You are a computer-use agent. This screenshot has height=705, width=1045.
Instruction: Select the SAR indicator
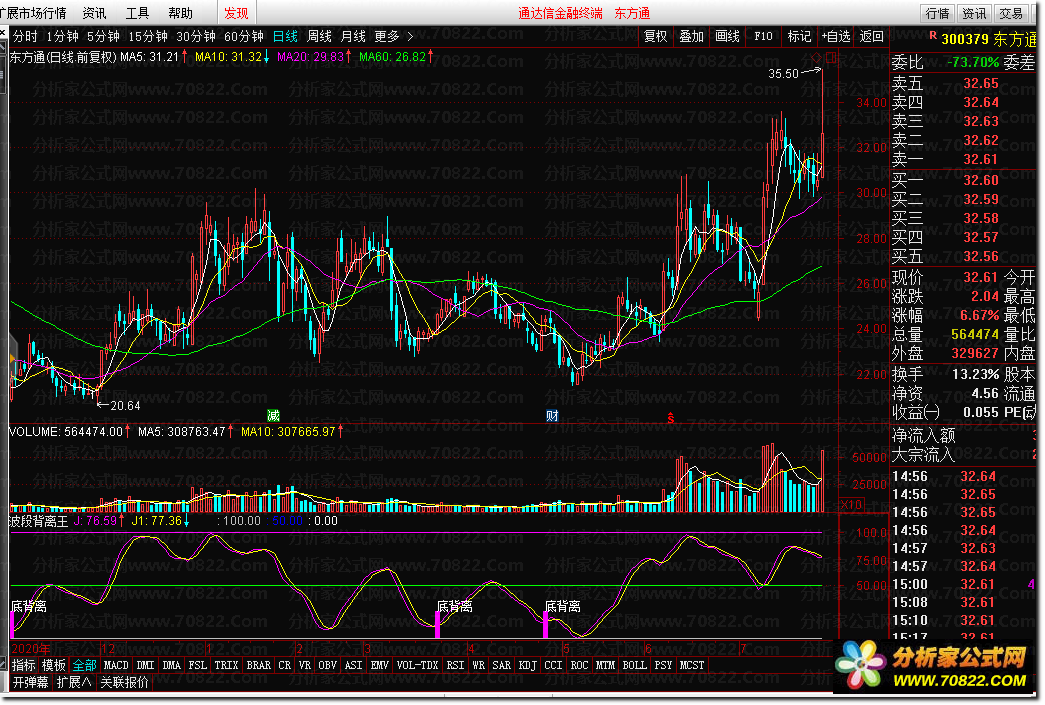(x=501, y=665)
